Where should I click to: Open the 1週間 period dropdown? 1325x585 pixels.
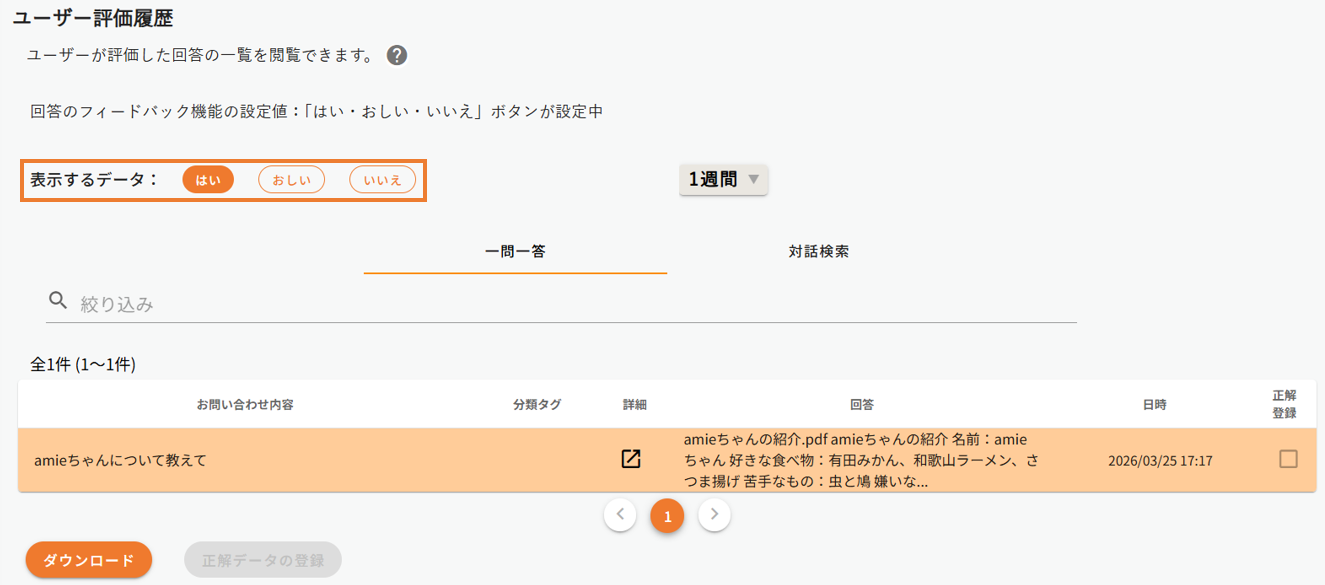coord(723,180)
